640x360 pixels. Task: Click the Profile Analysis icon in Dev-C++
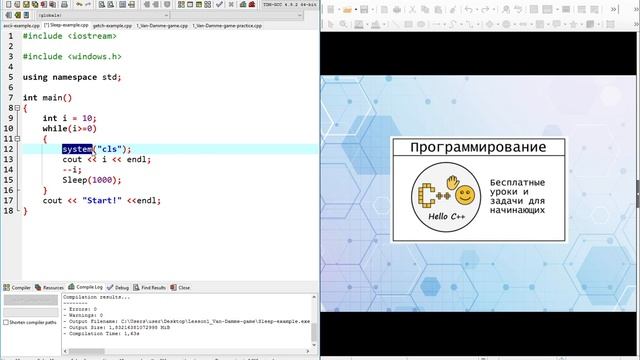tap(243, 4)
